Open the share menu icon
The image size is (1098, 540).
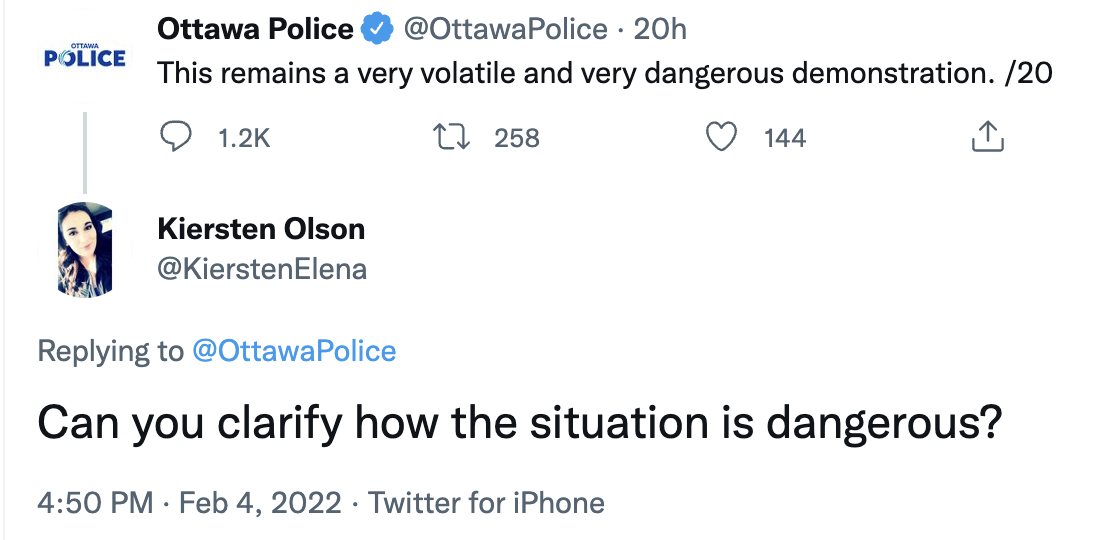(x=987, y=137)
